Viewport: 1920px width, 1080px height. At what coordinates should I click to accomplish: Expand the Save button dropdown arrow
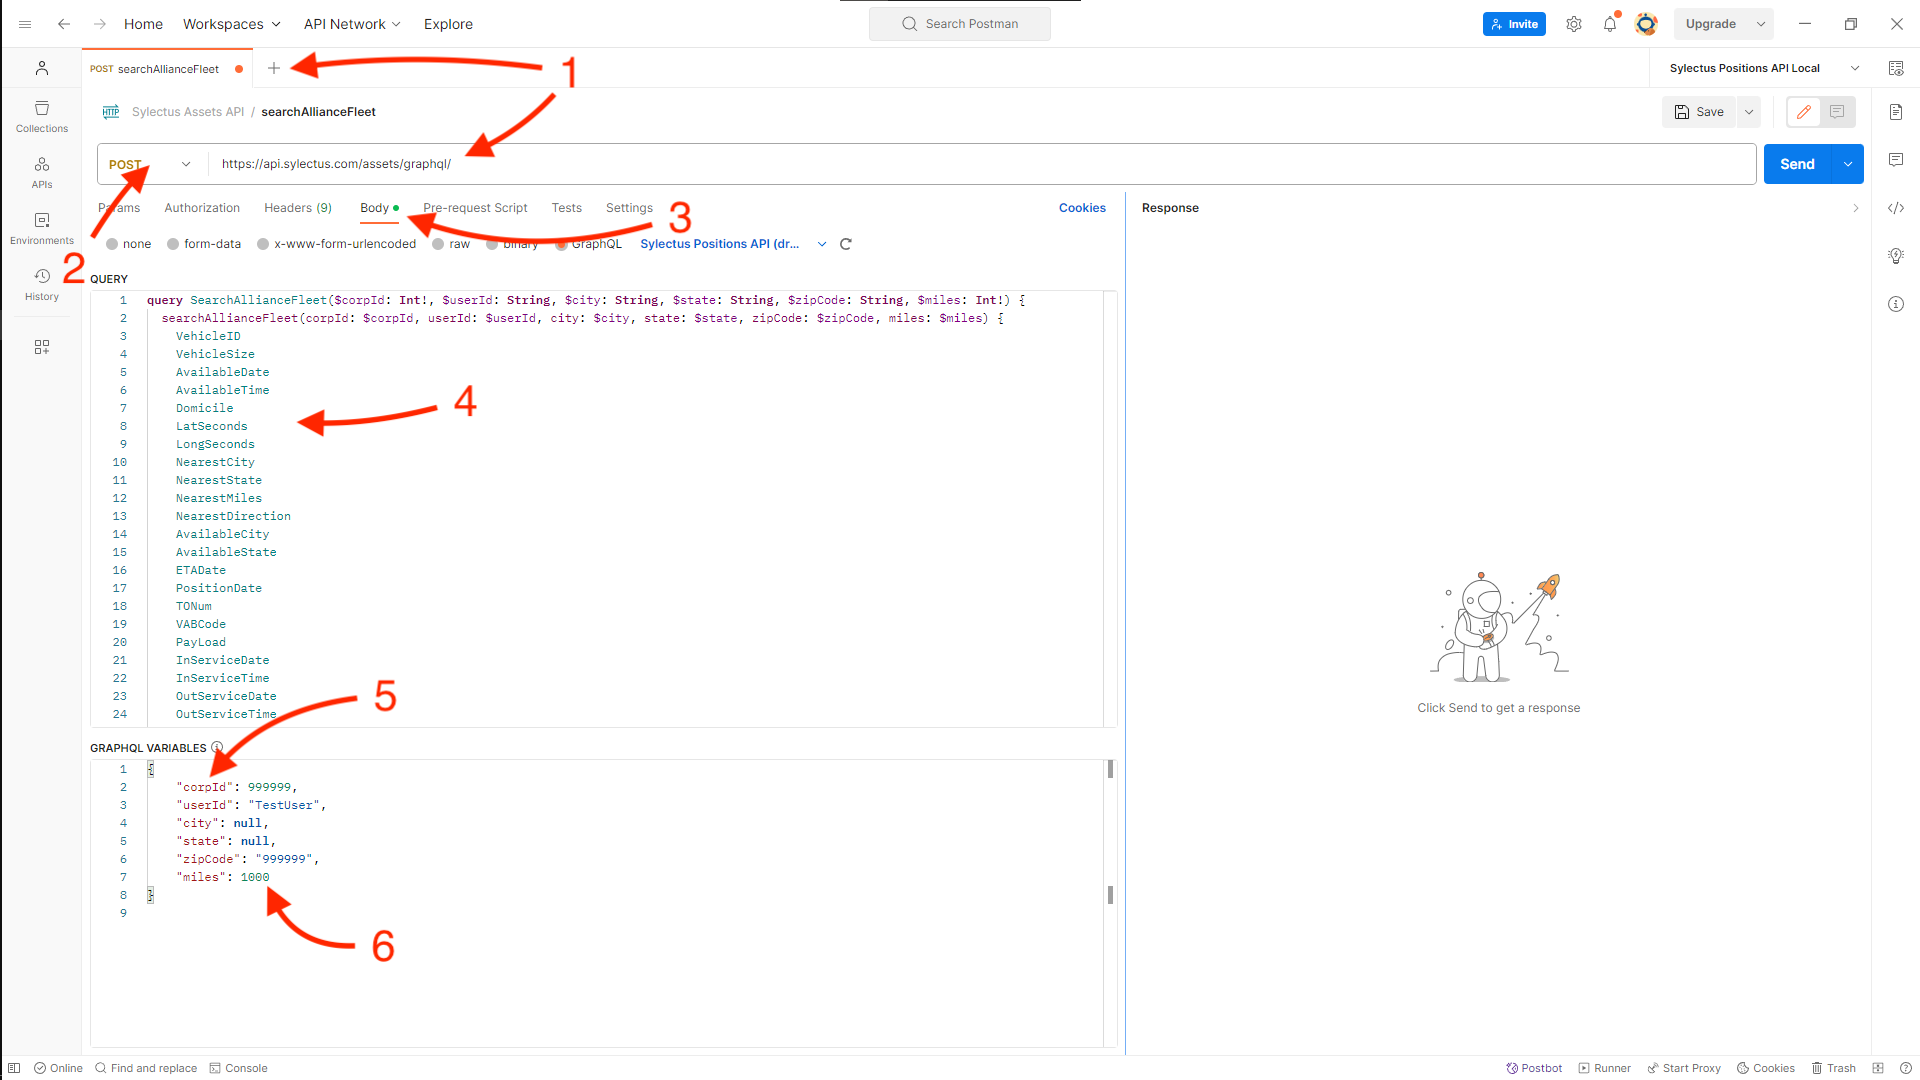(1749, 112)
